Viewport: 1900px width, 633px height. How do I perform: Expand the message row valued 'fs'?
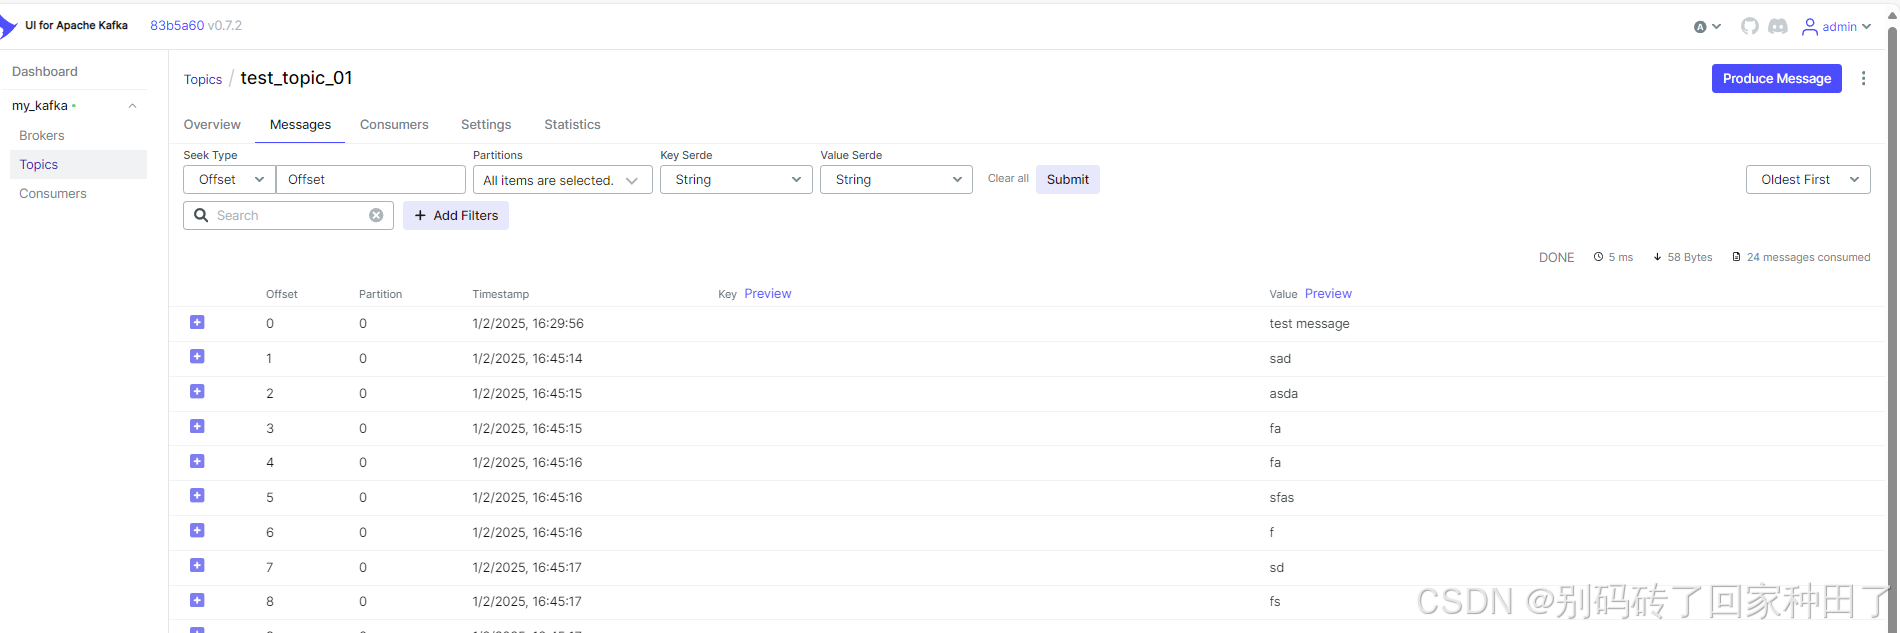[x=197, y=600]
